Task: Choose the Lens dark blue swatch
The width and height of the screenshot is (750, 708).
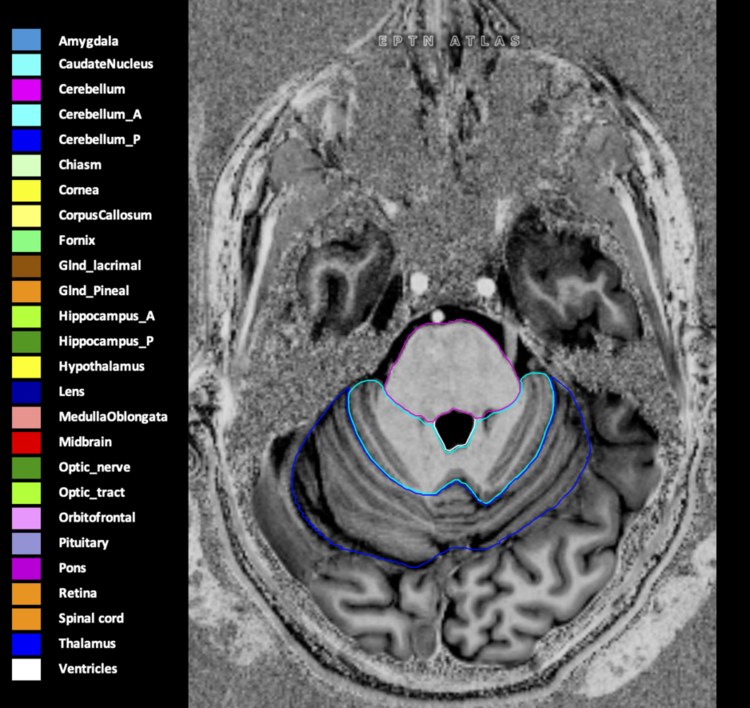Action: 26,392
